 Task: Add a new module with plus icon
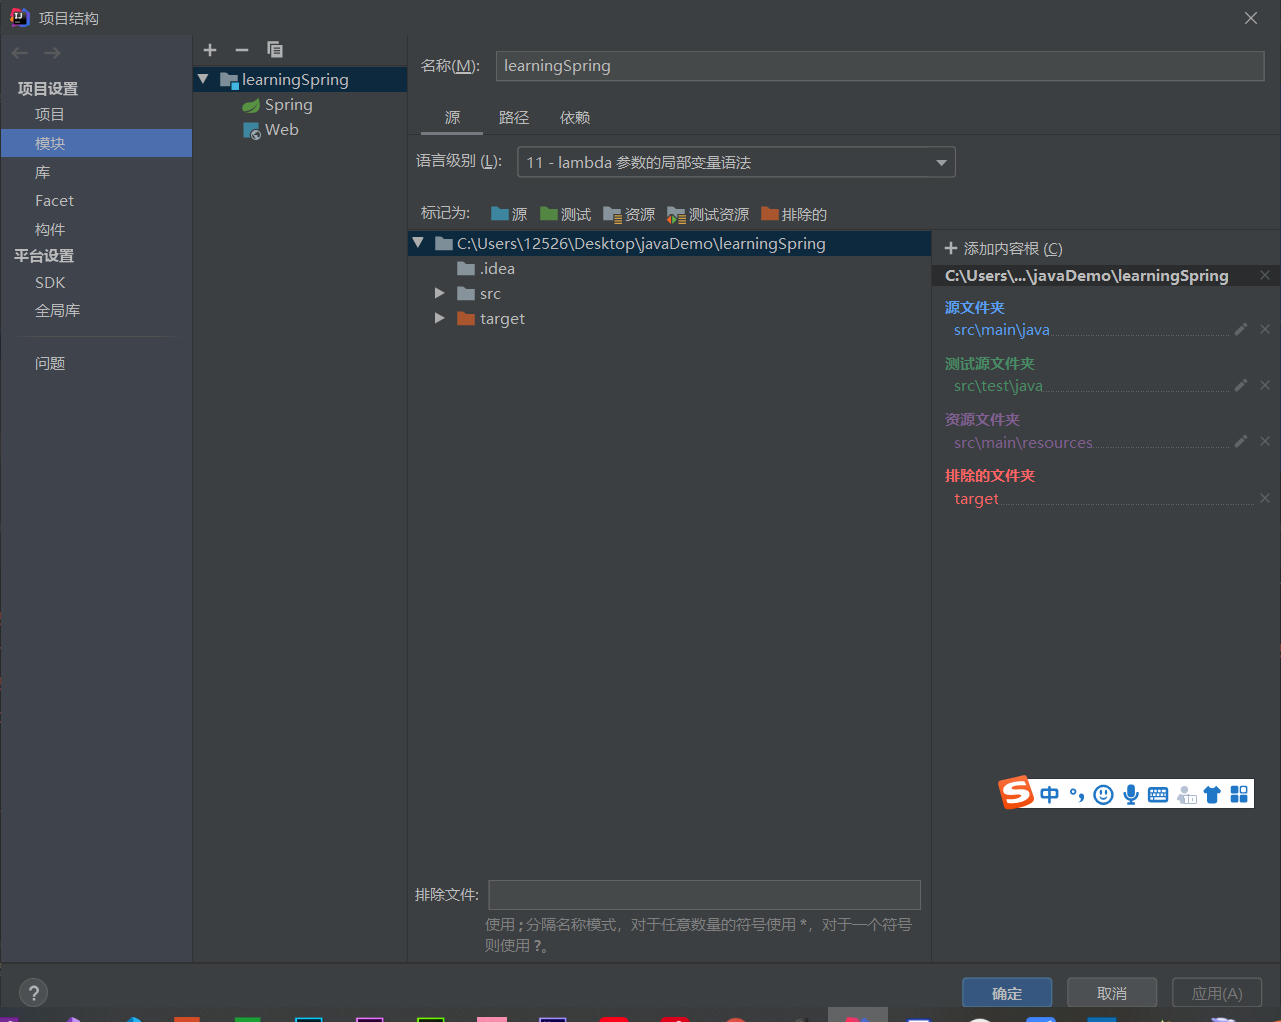coord(210,50)
